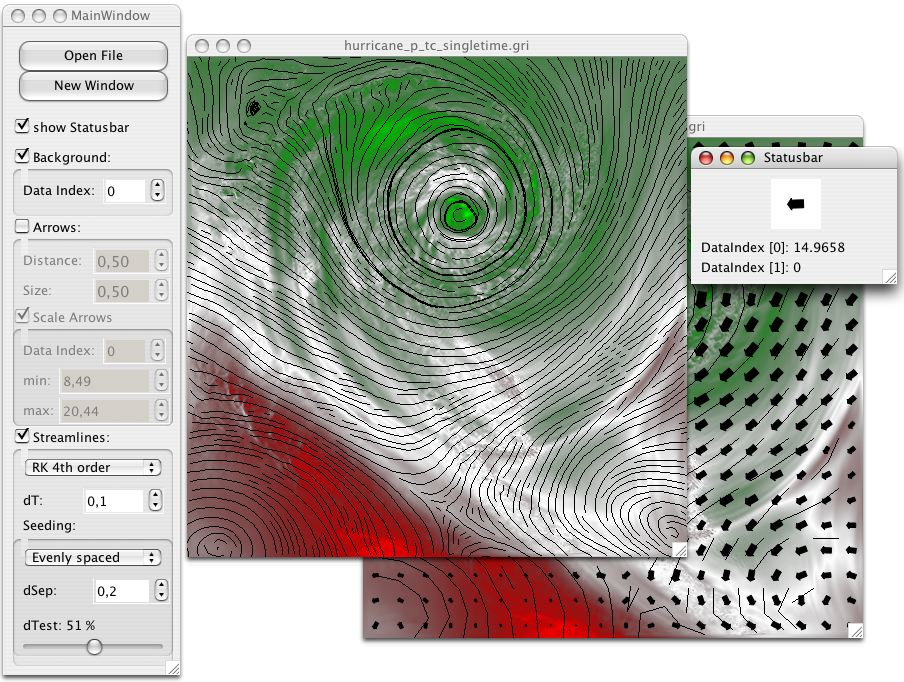904x682 pixels.
Task: Click the dT stepper arrows
Action: (155, 500)
